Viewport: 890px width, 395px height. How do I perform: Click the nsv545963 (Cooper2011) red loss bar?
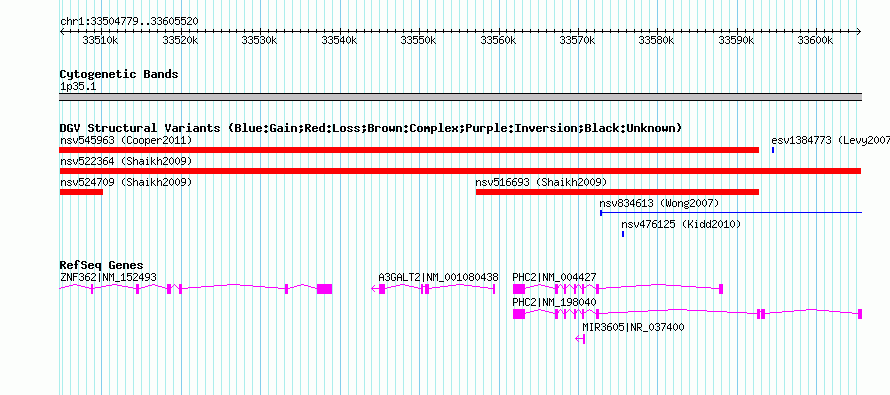point(409,150)
